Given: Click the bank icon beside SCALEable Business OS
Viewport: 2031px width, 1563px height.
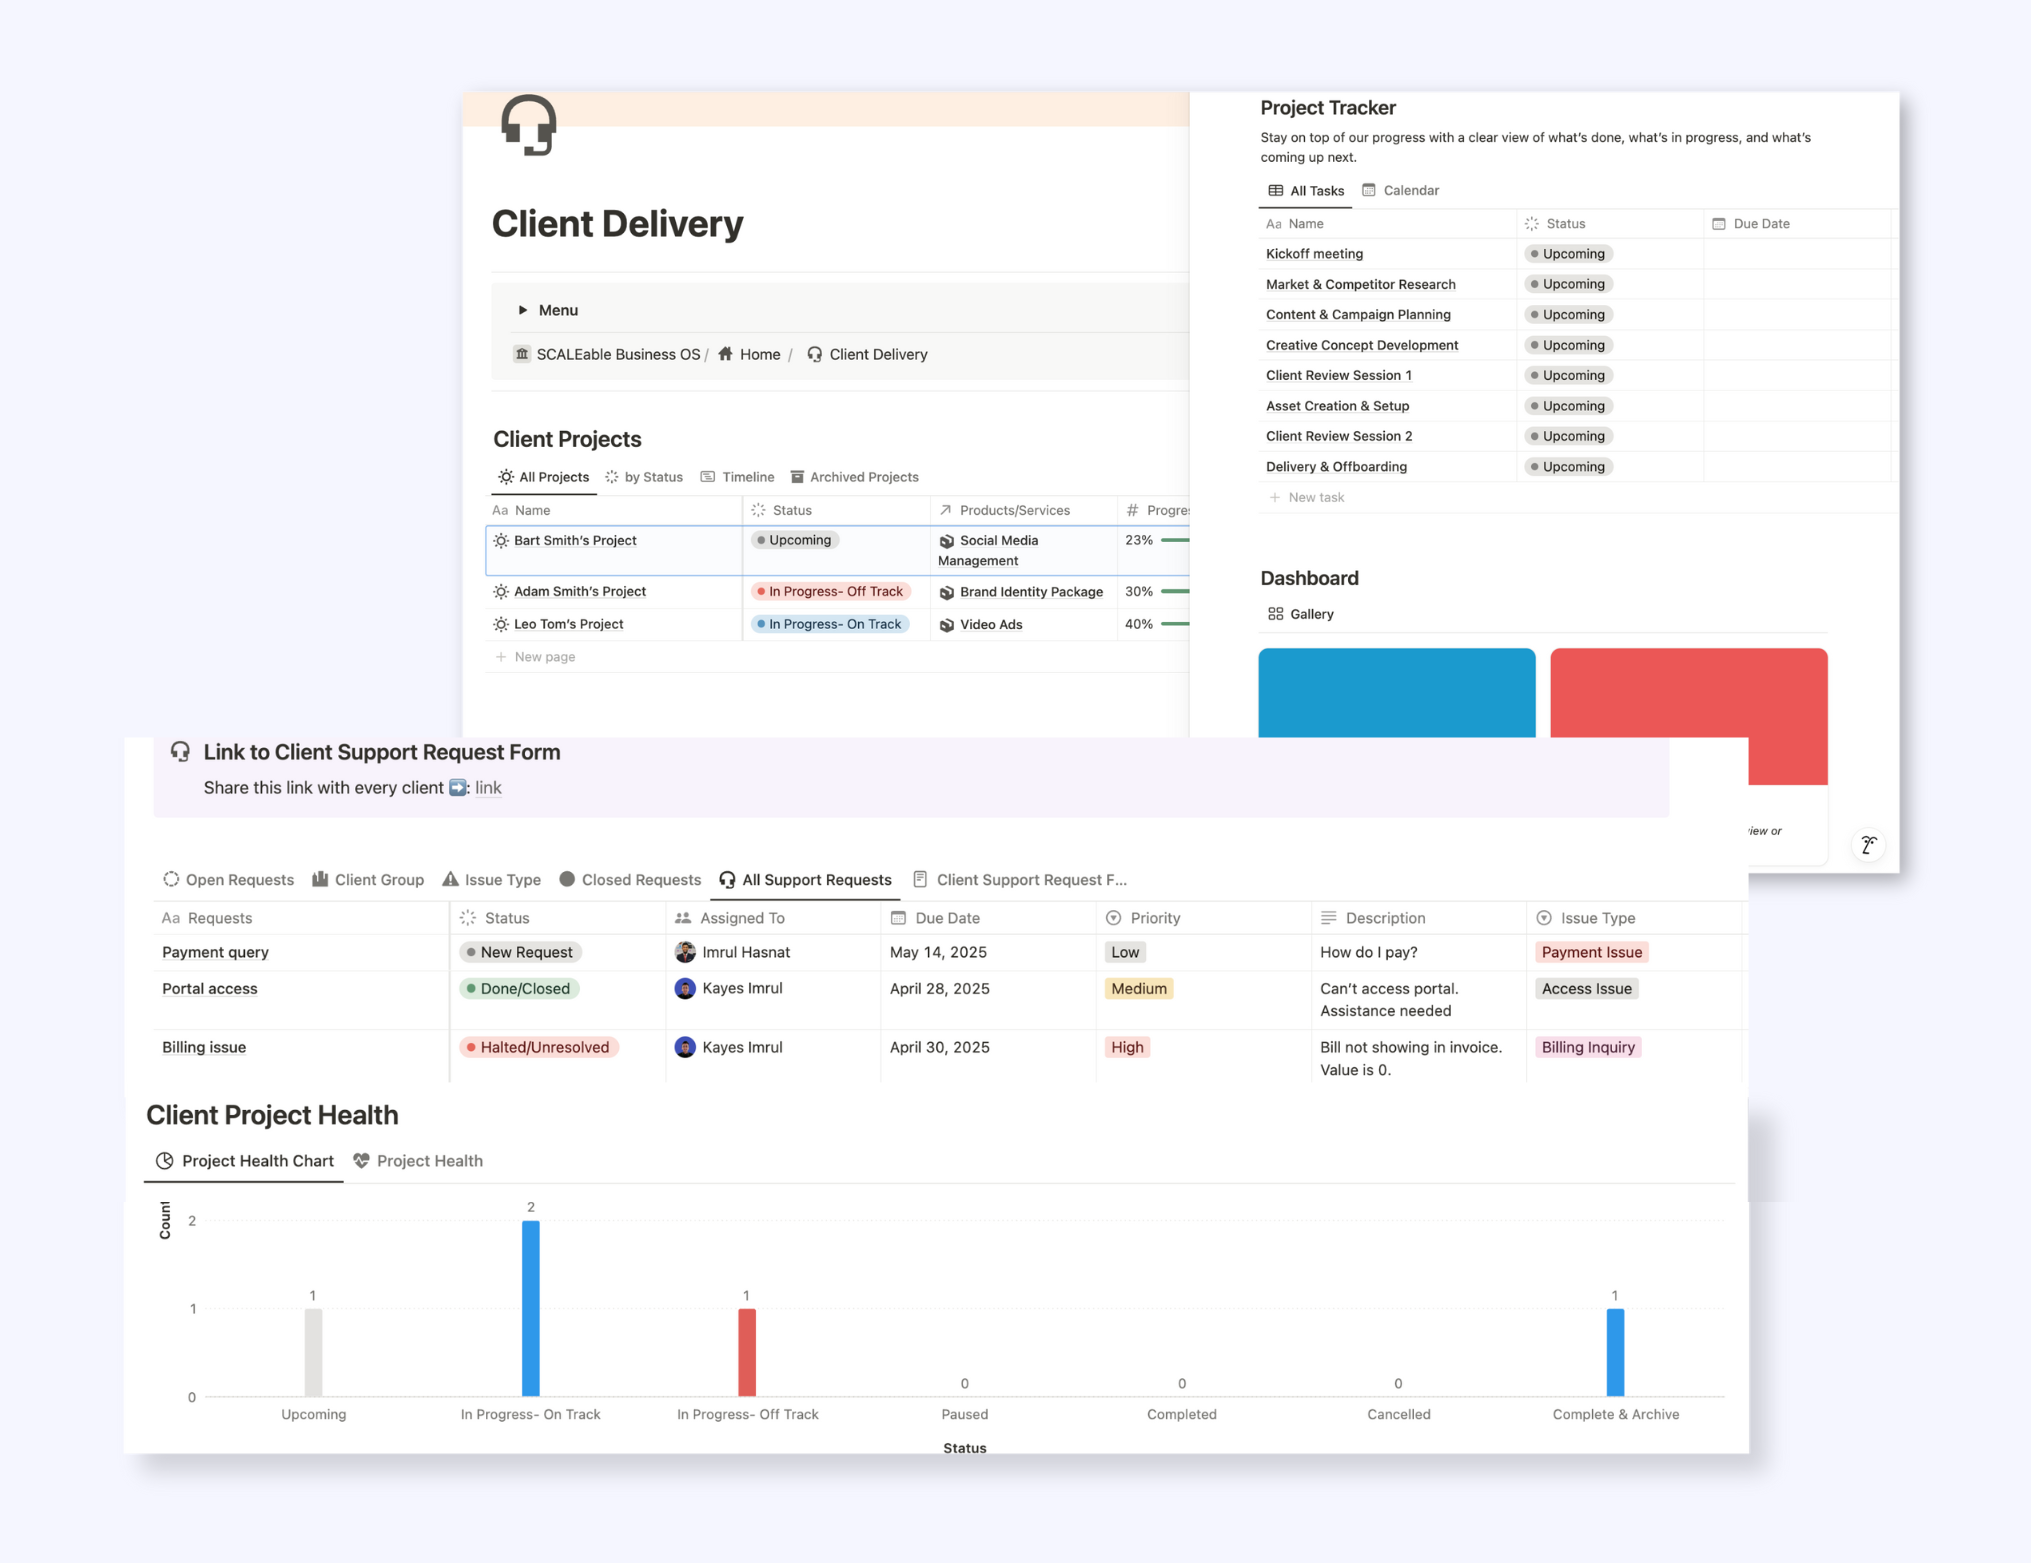Looking at the screenshot, I should (x=521, y=354).
